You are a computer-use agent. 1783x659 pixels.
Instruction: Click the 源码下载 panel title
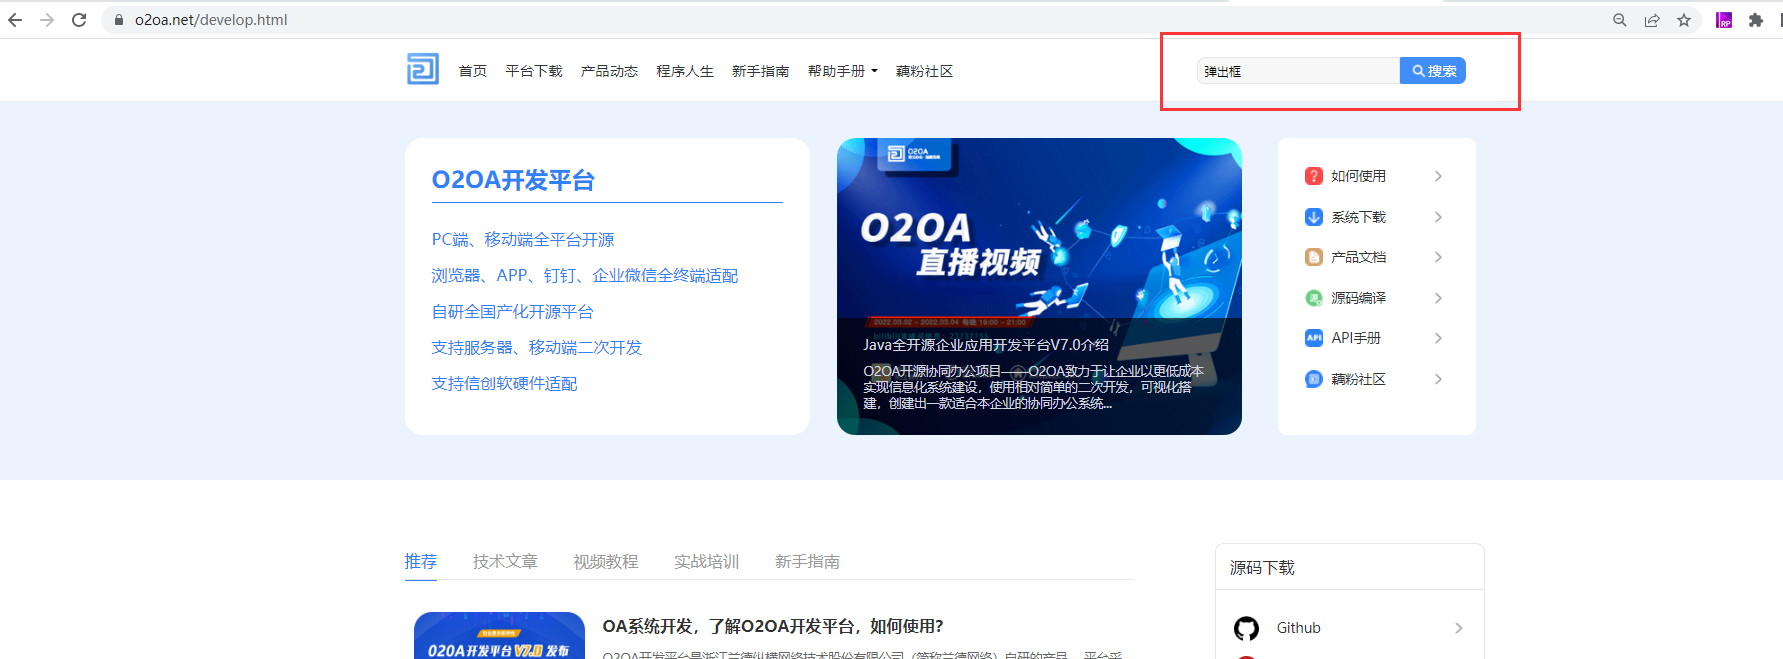(1262, 568)
